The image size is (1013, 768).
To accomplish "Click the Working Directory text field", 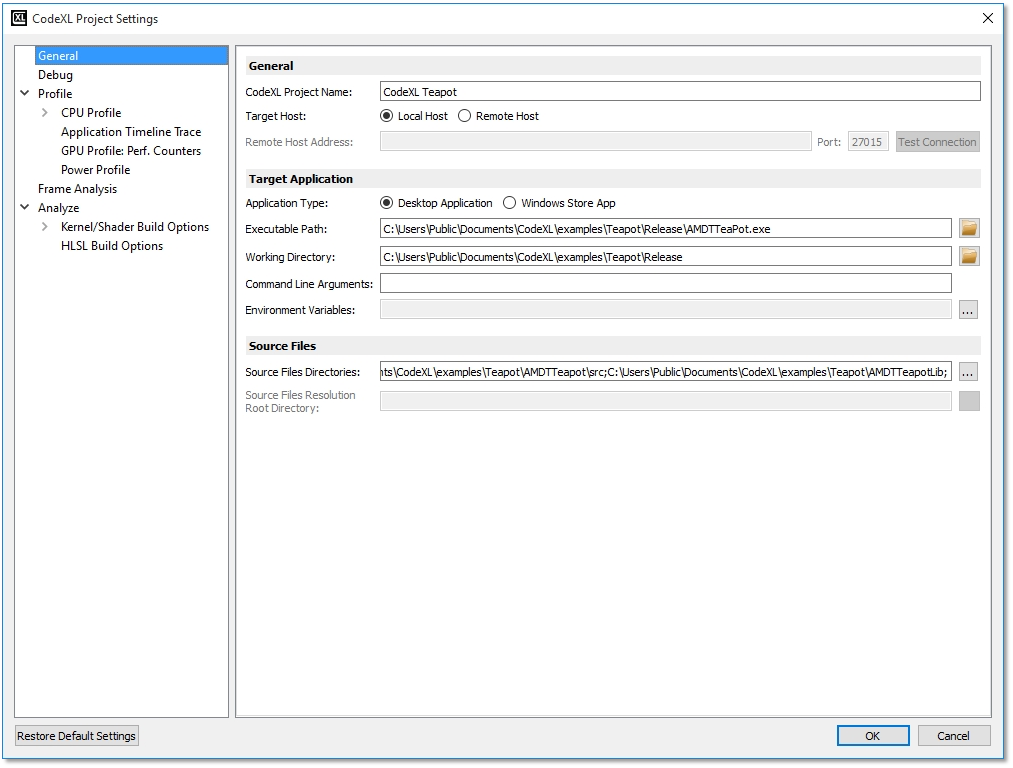I will [x=665, y=256].
